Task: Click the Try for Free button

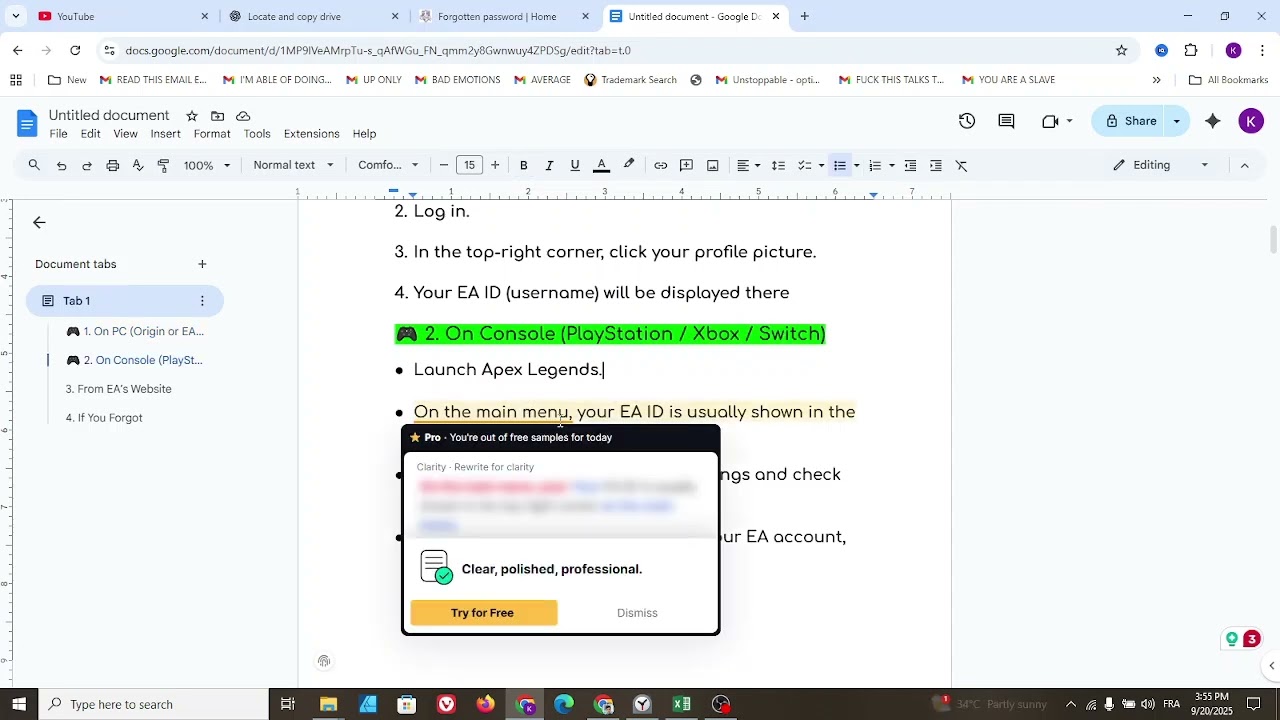Action: (484, 613)
